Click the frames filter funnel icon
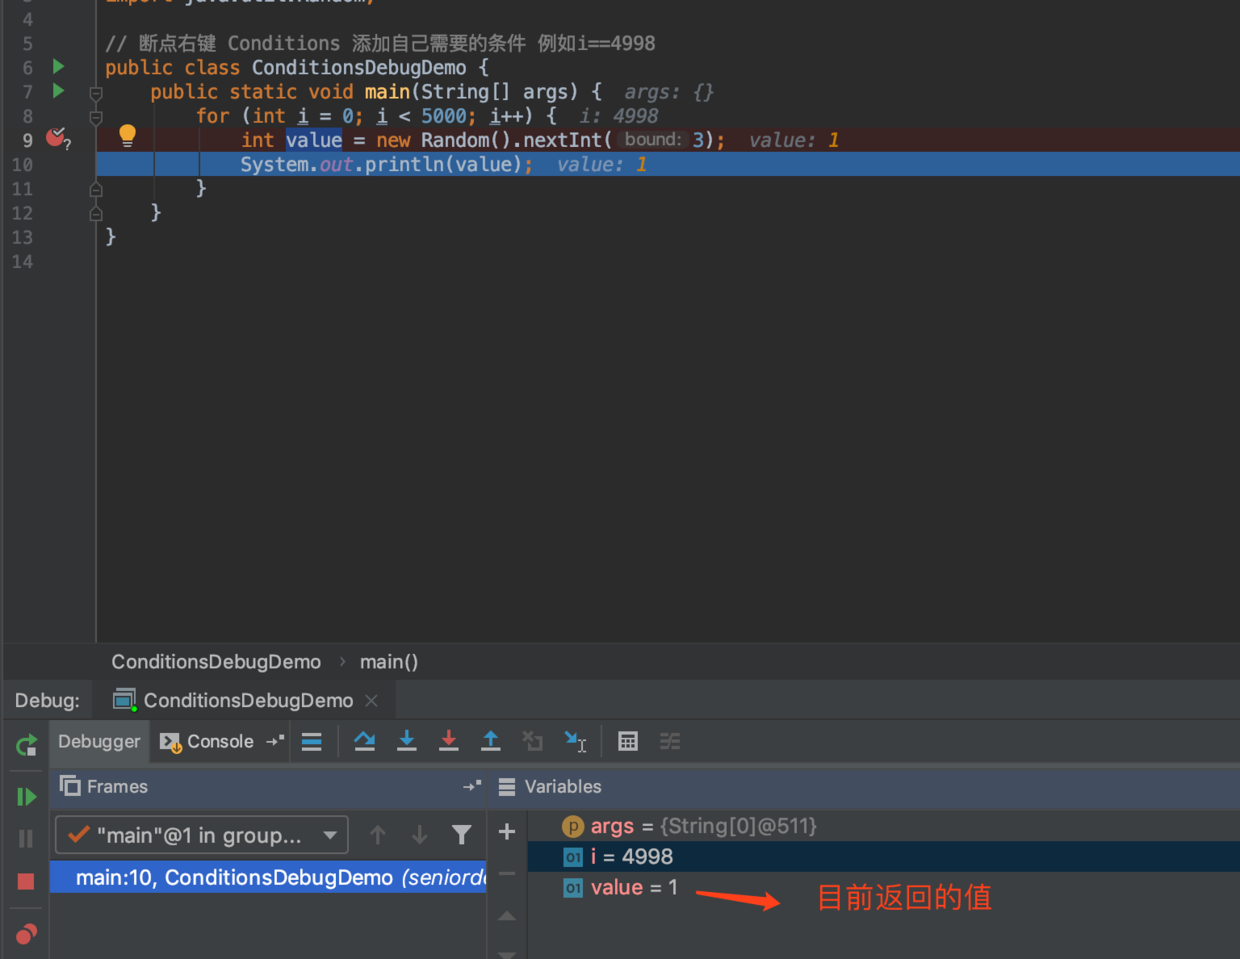 tap(461, 834)
